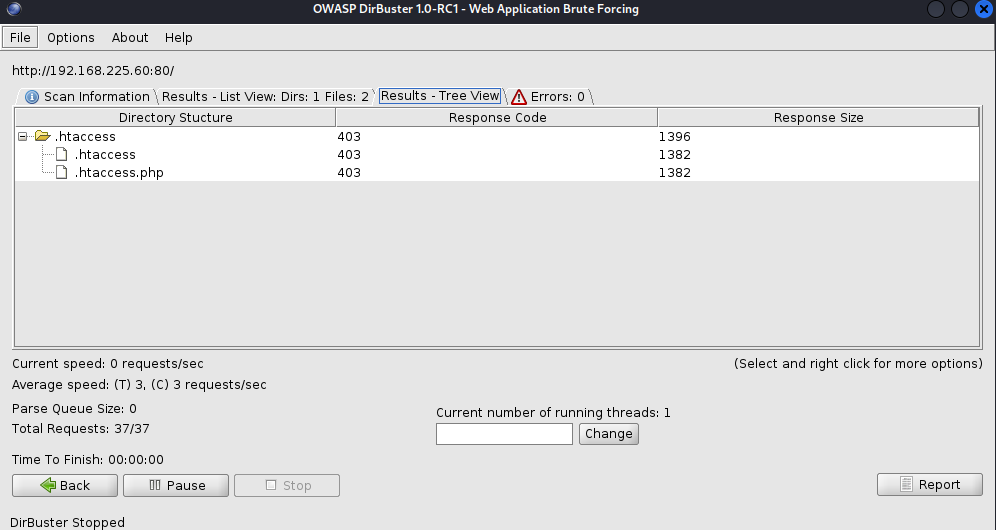Click the Average speed requests/sec text
Image resolution: width=996 pixels, height=530 pixels.
[x=139, y=385]
